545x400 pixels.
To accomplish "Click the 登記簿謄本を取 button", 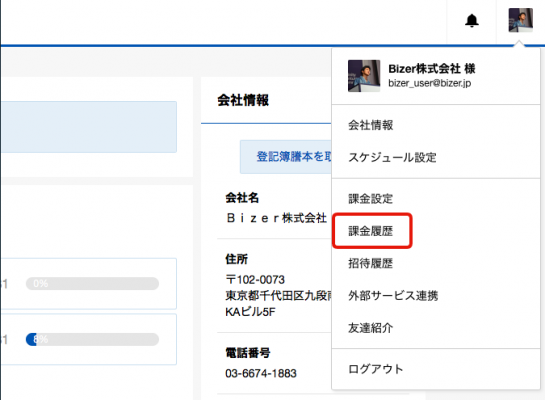I will tap(286, 157).
